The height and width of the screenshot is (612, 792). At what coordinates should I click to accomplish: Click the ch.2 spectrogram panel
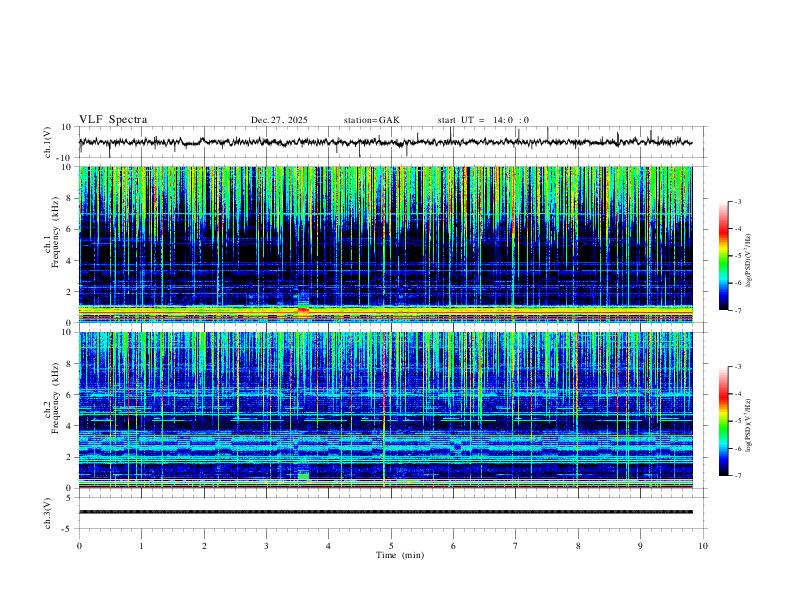[385, 410]
